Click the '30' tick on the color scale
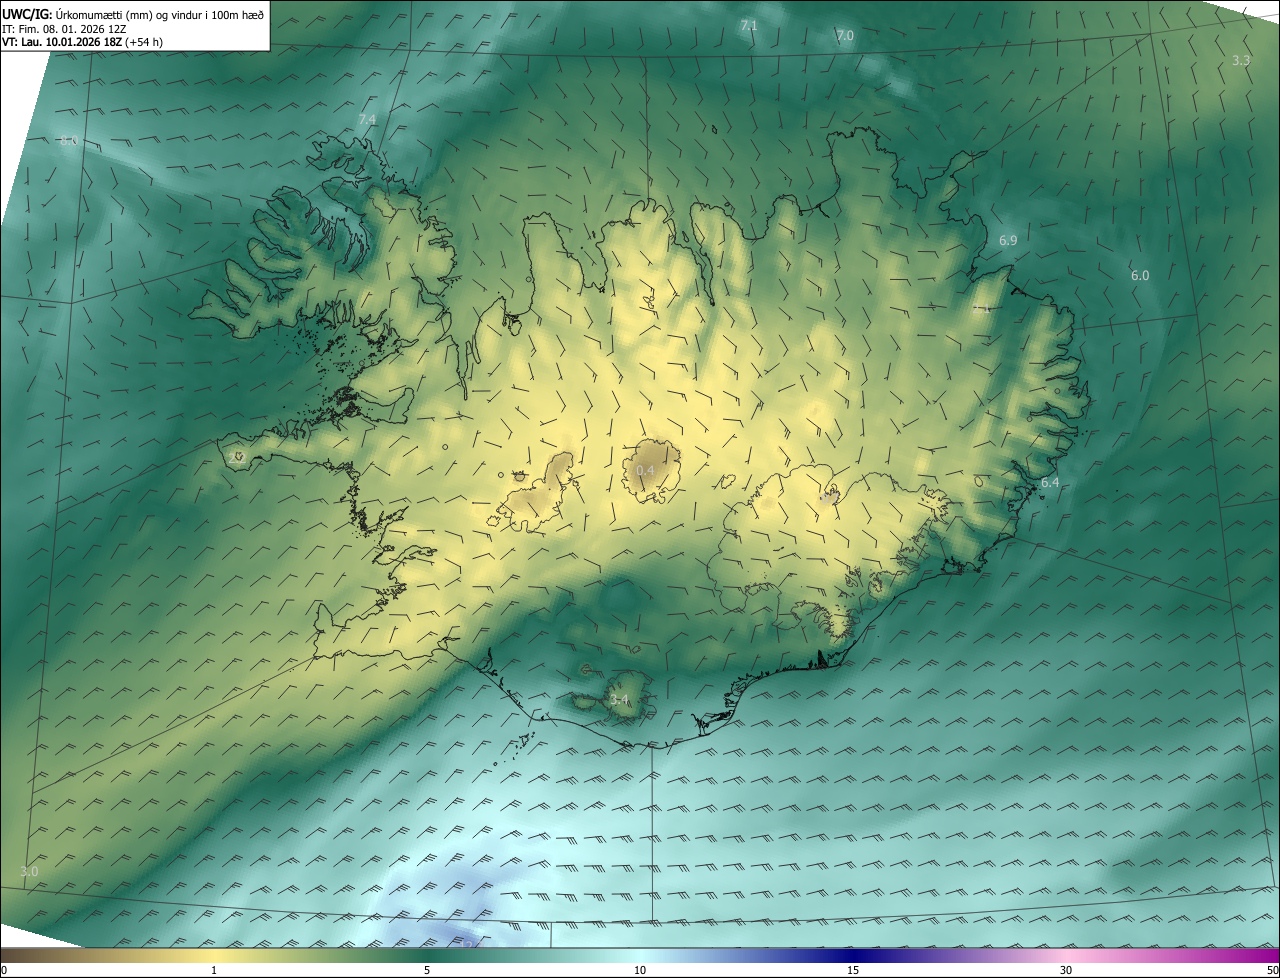Screen dimensions: 1280x978 click(x=1066, y=970)
